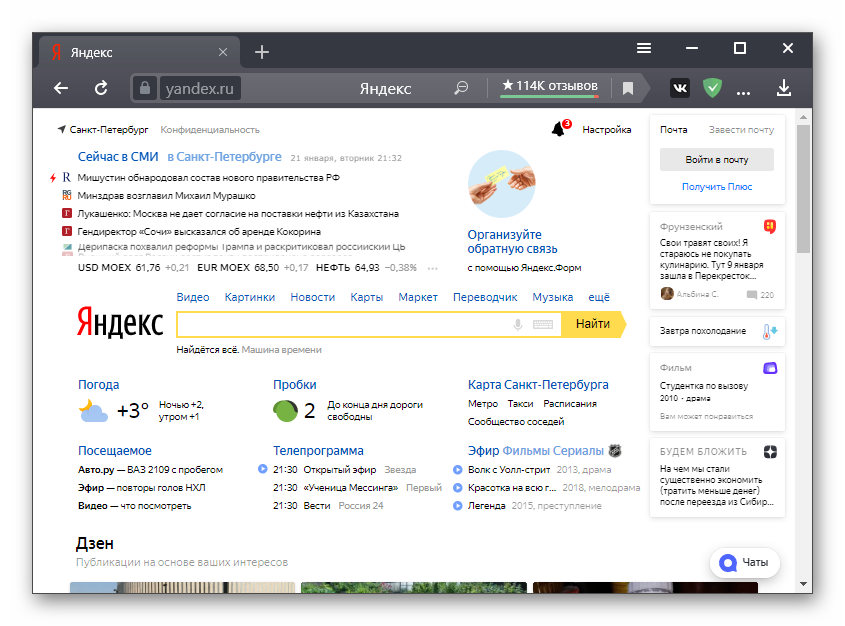
Task: Switch to the 'Картинки' search tab
Action: tap(249, 297)
